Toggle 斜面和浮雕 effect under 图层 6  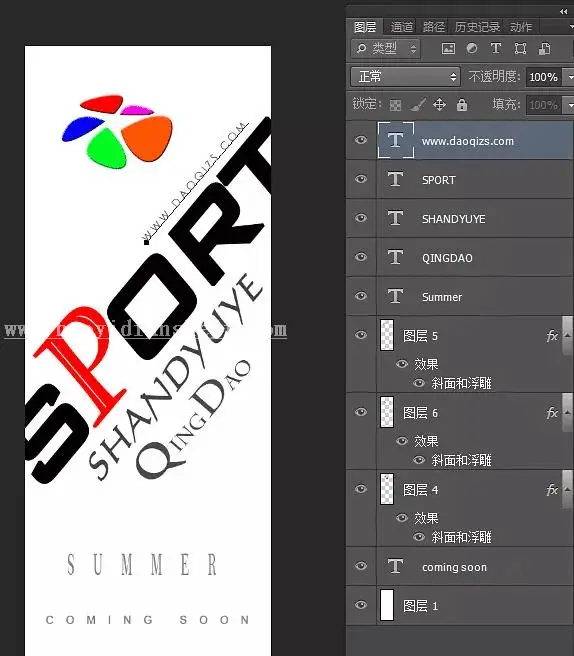click(x=419, y=460)
